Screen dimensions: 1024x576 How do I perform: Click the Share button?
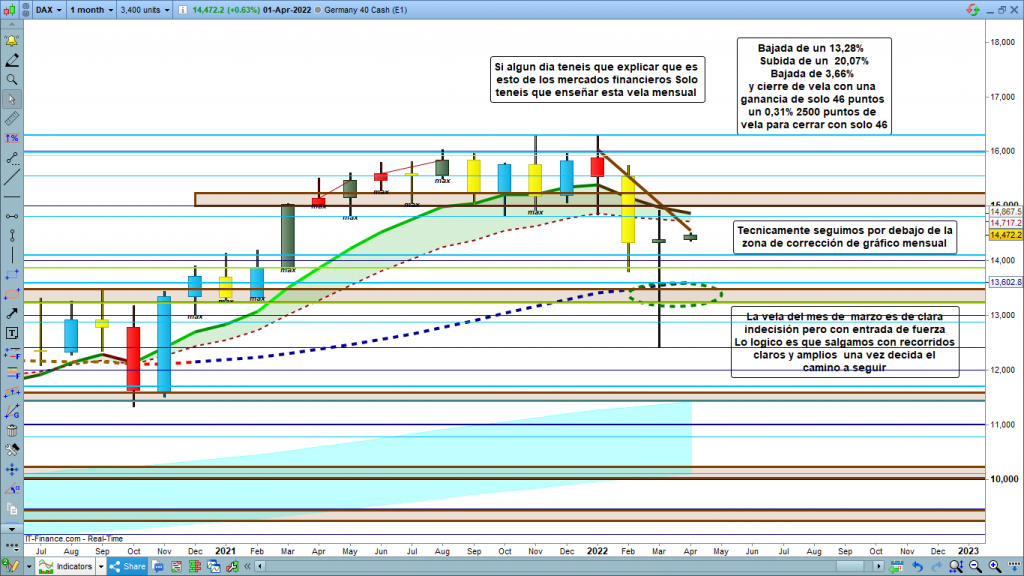coord(127,567)
